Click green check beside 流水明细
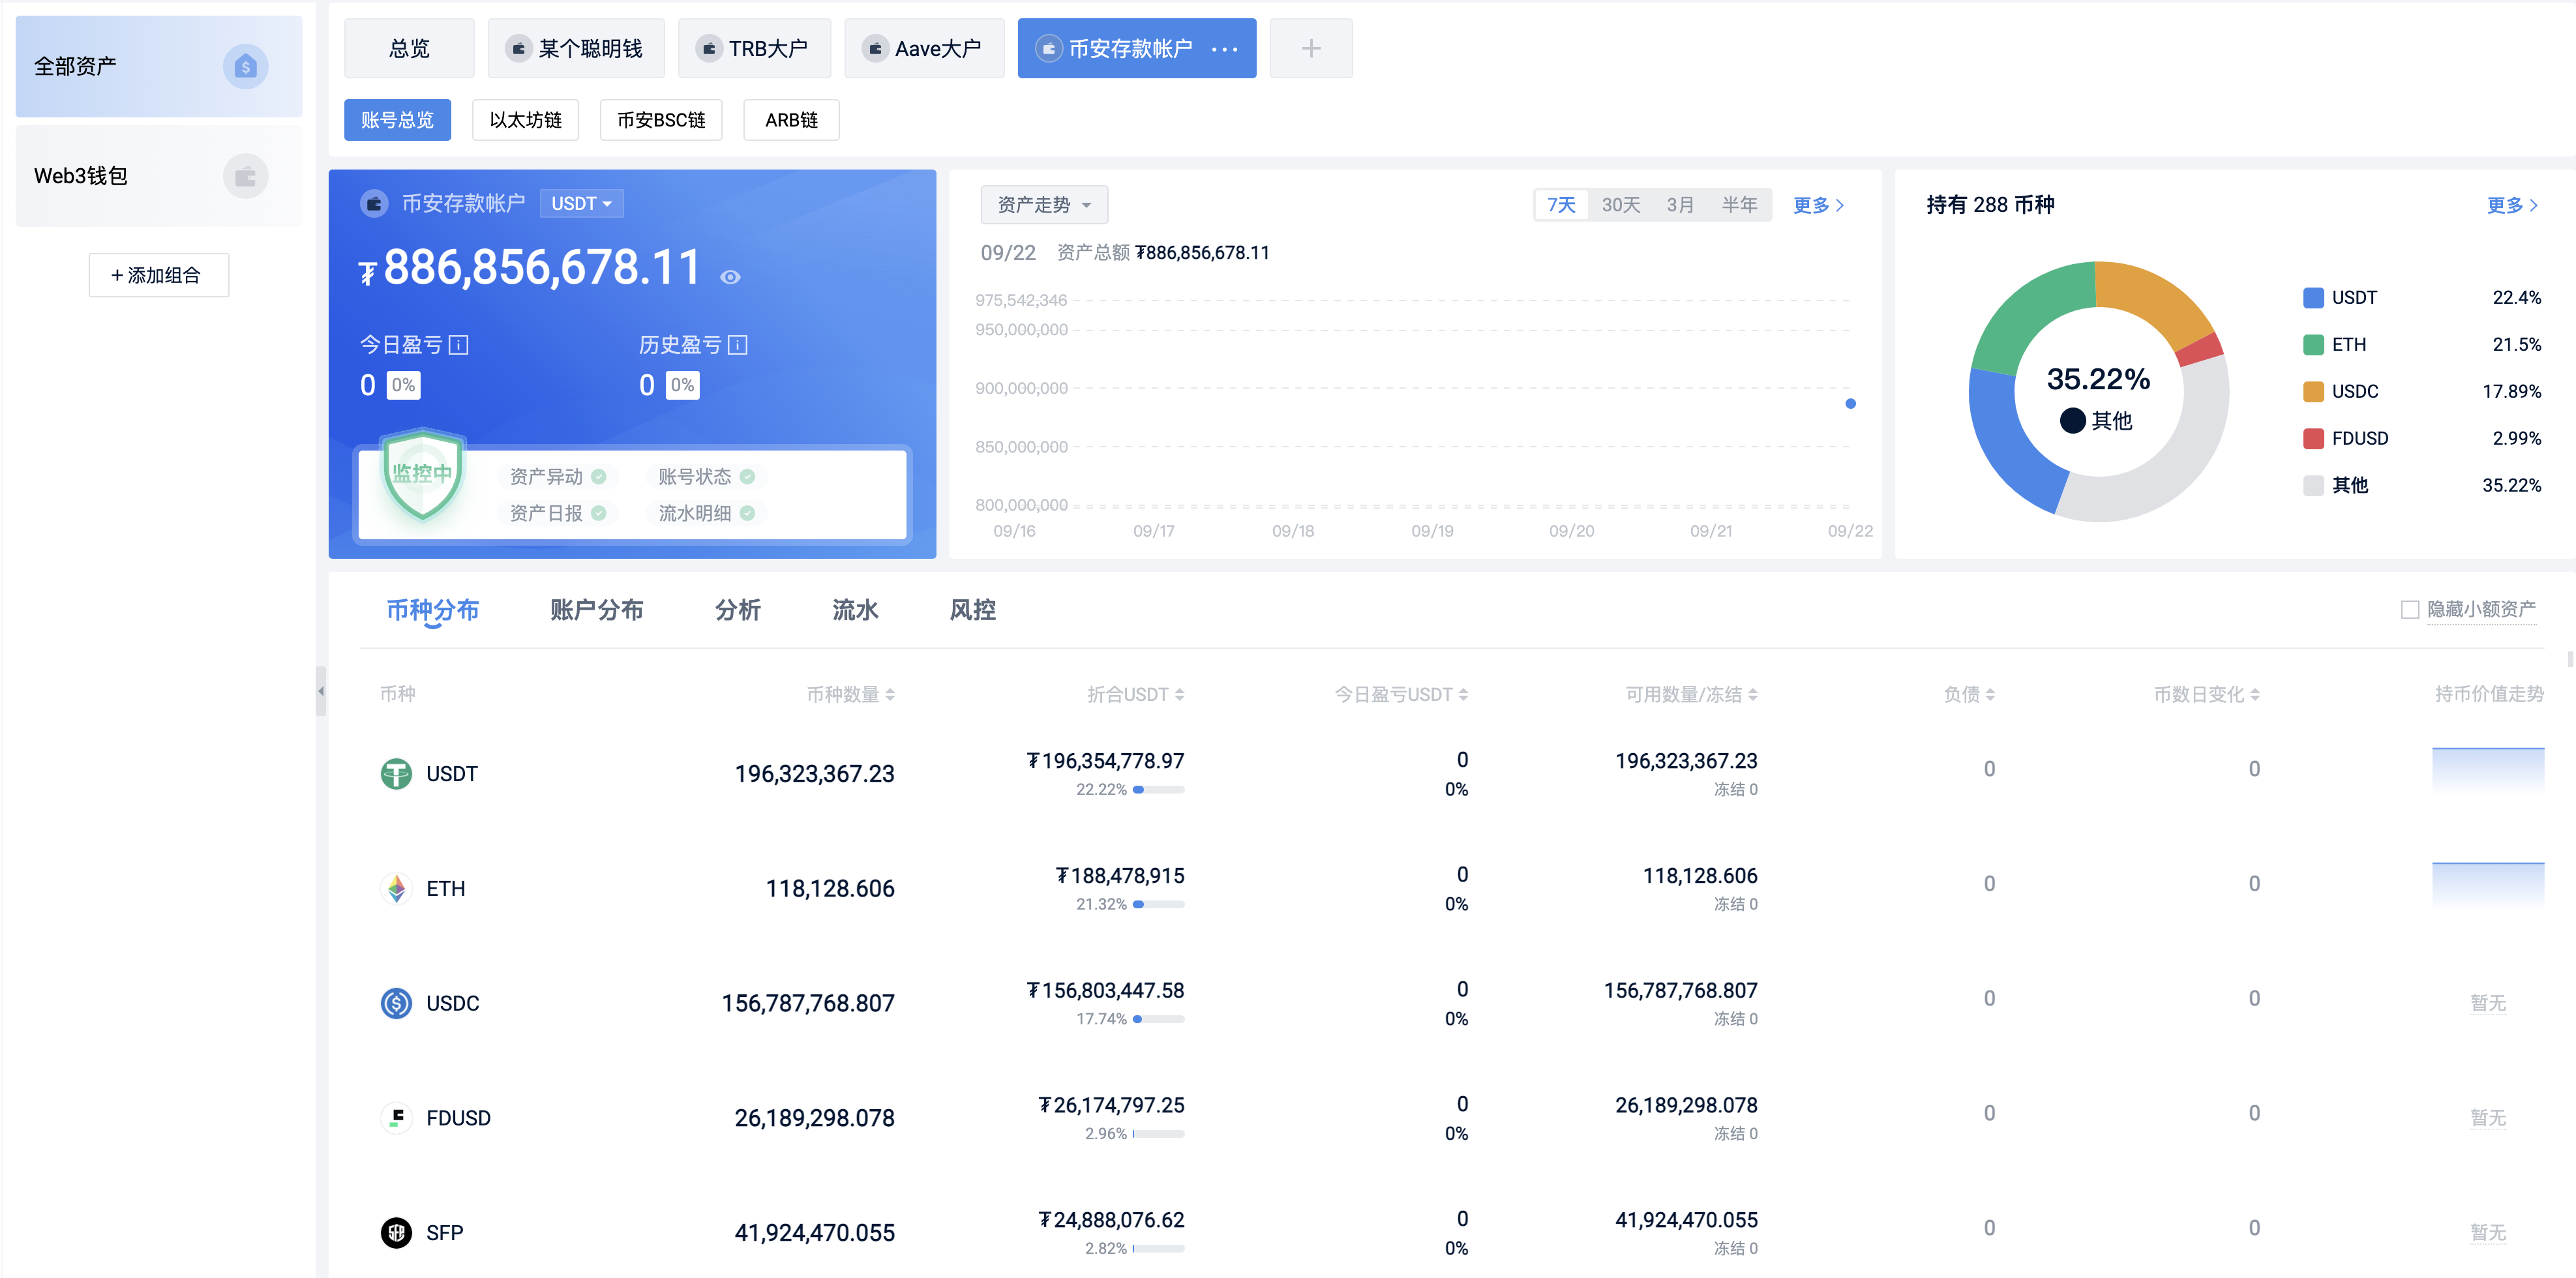The image size is (2576, 1278). [x=747, y=513]
